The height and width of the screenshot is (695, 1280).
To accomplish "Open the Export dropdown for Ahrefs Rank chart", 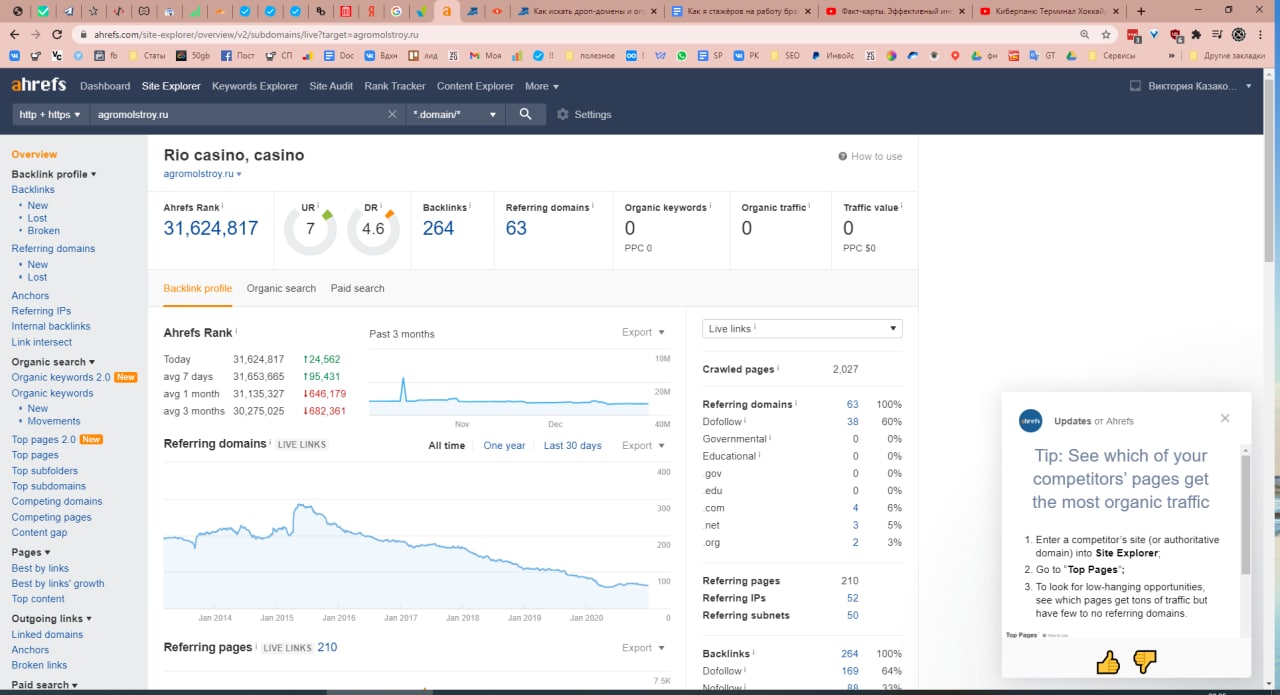I will 643,332.
